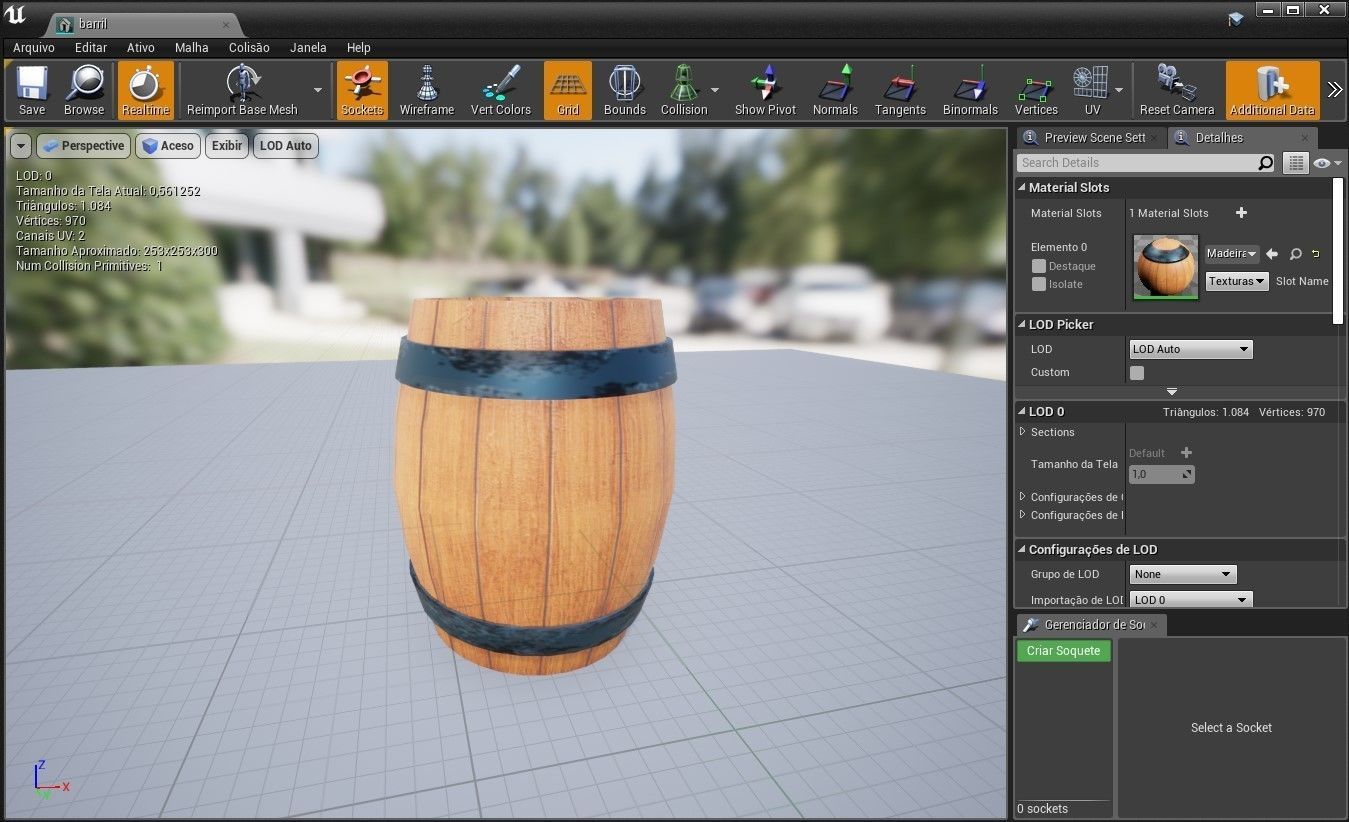
Task: Expand LOD Picker advanced options arrow
Action: [1172, 392]
